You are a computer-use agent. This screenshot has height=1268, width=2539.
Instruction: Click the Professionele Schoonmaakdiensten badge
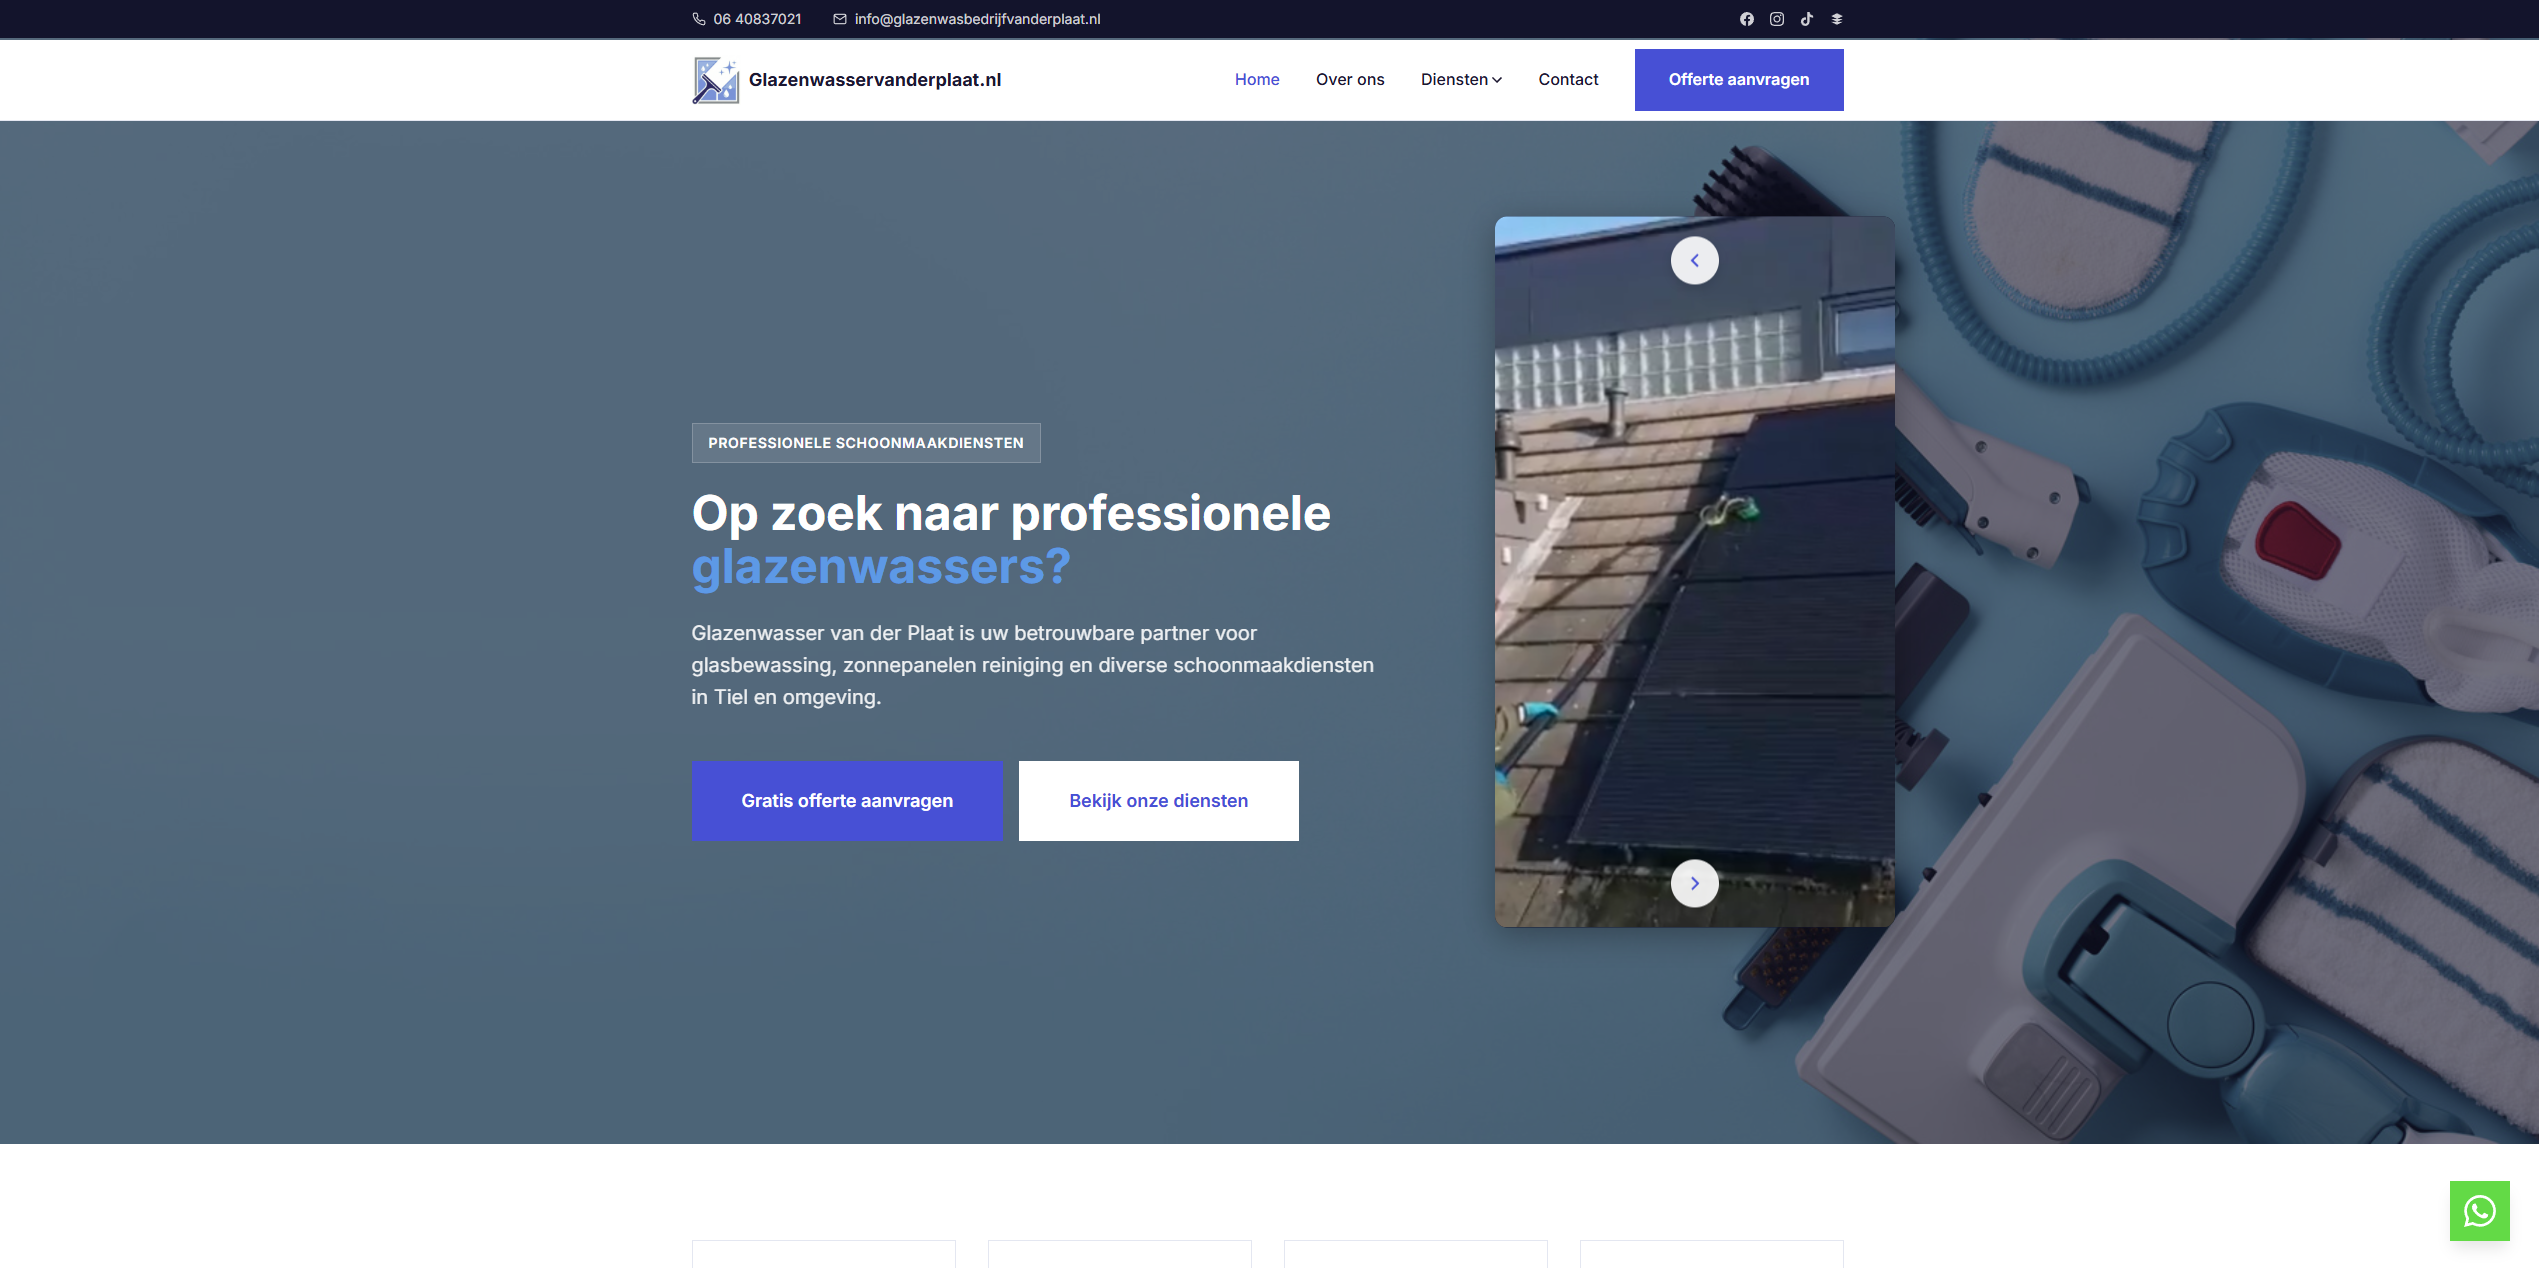865,442
